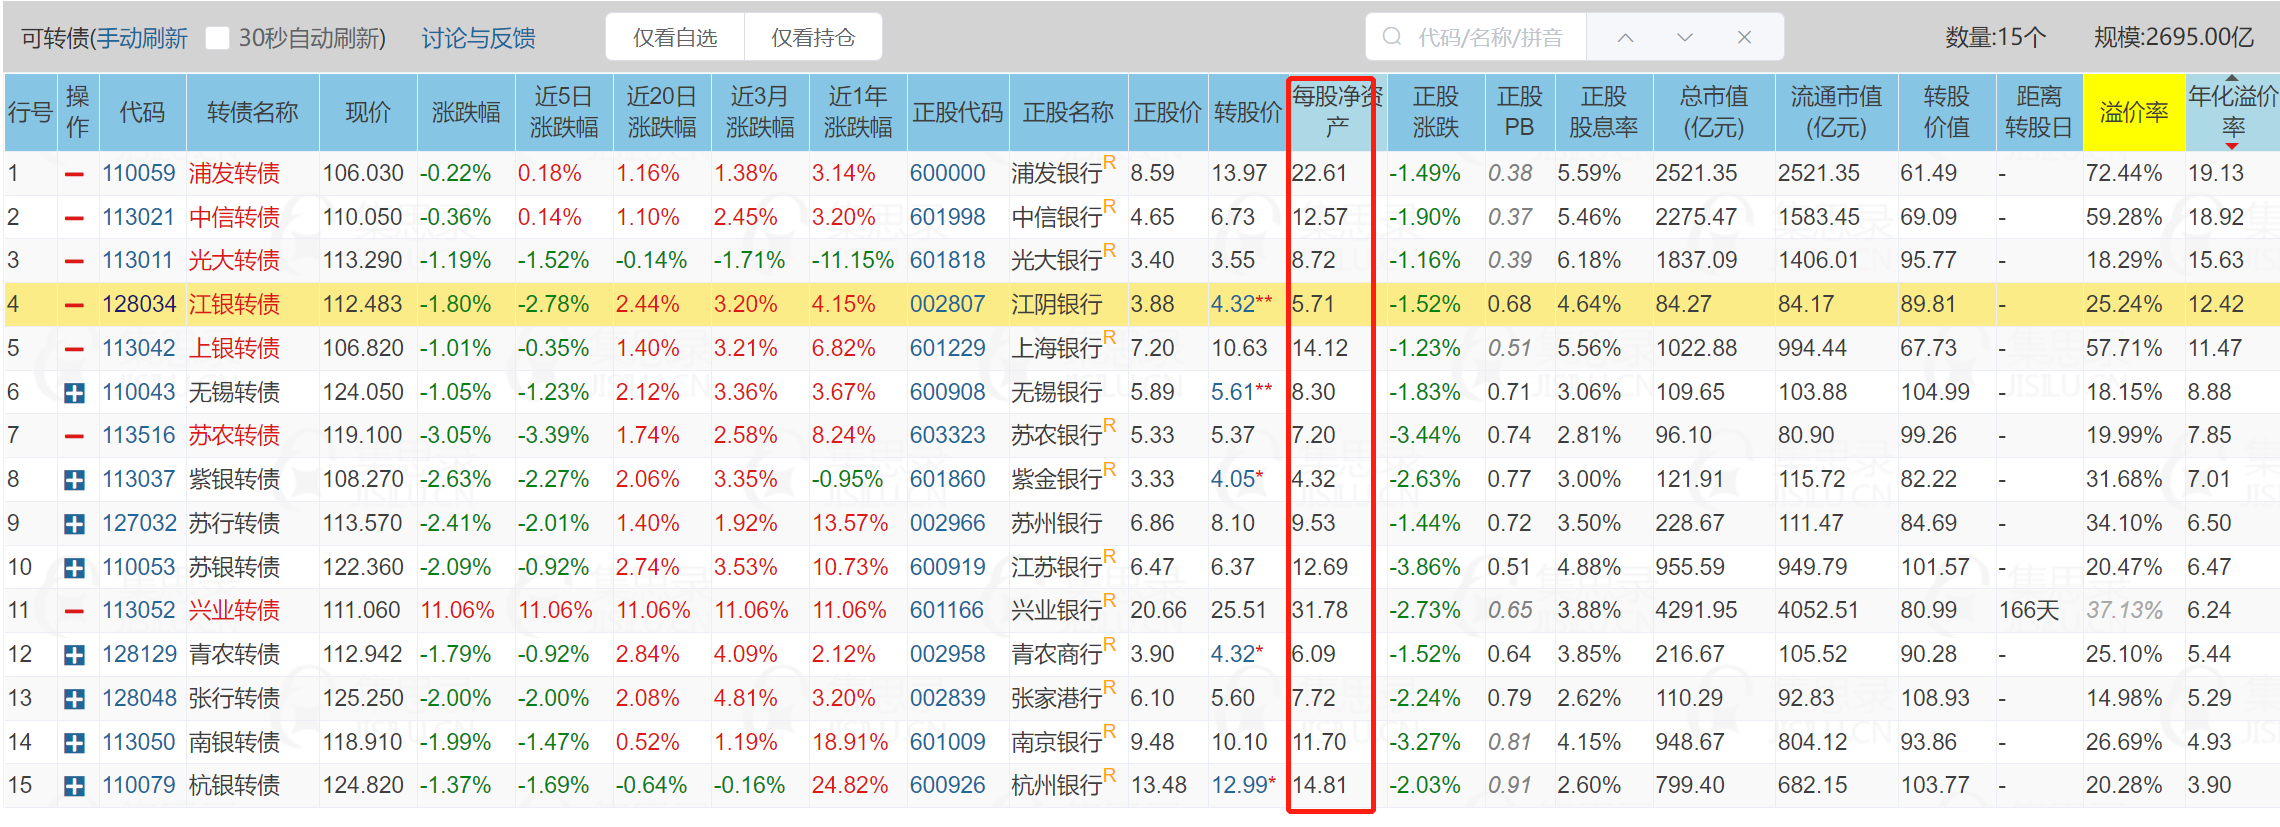Click the 涨跌幅 column header
Screen dimensions: 2280x827
coord(465,112)
